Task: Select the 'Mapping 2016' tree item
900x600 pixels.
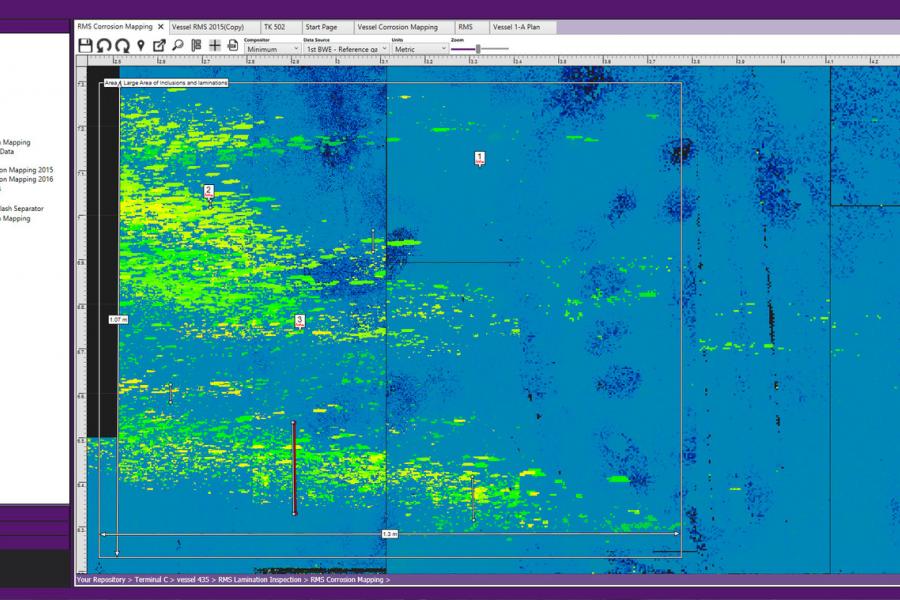Action: pyautogui.click(x=26, y=179)
